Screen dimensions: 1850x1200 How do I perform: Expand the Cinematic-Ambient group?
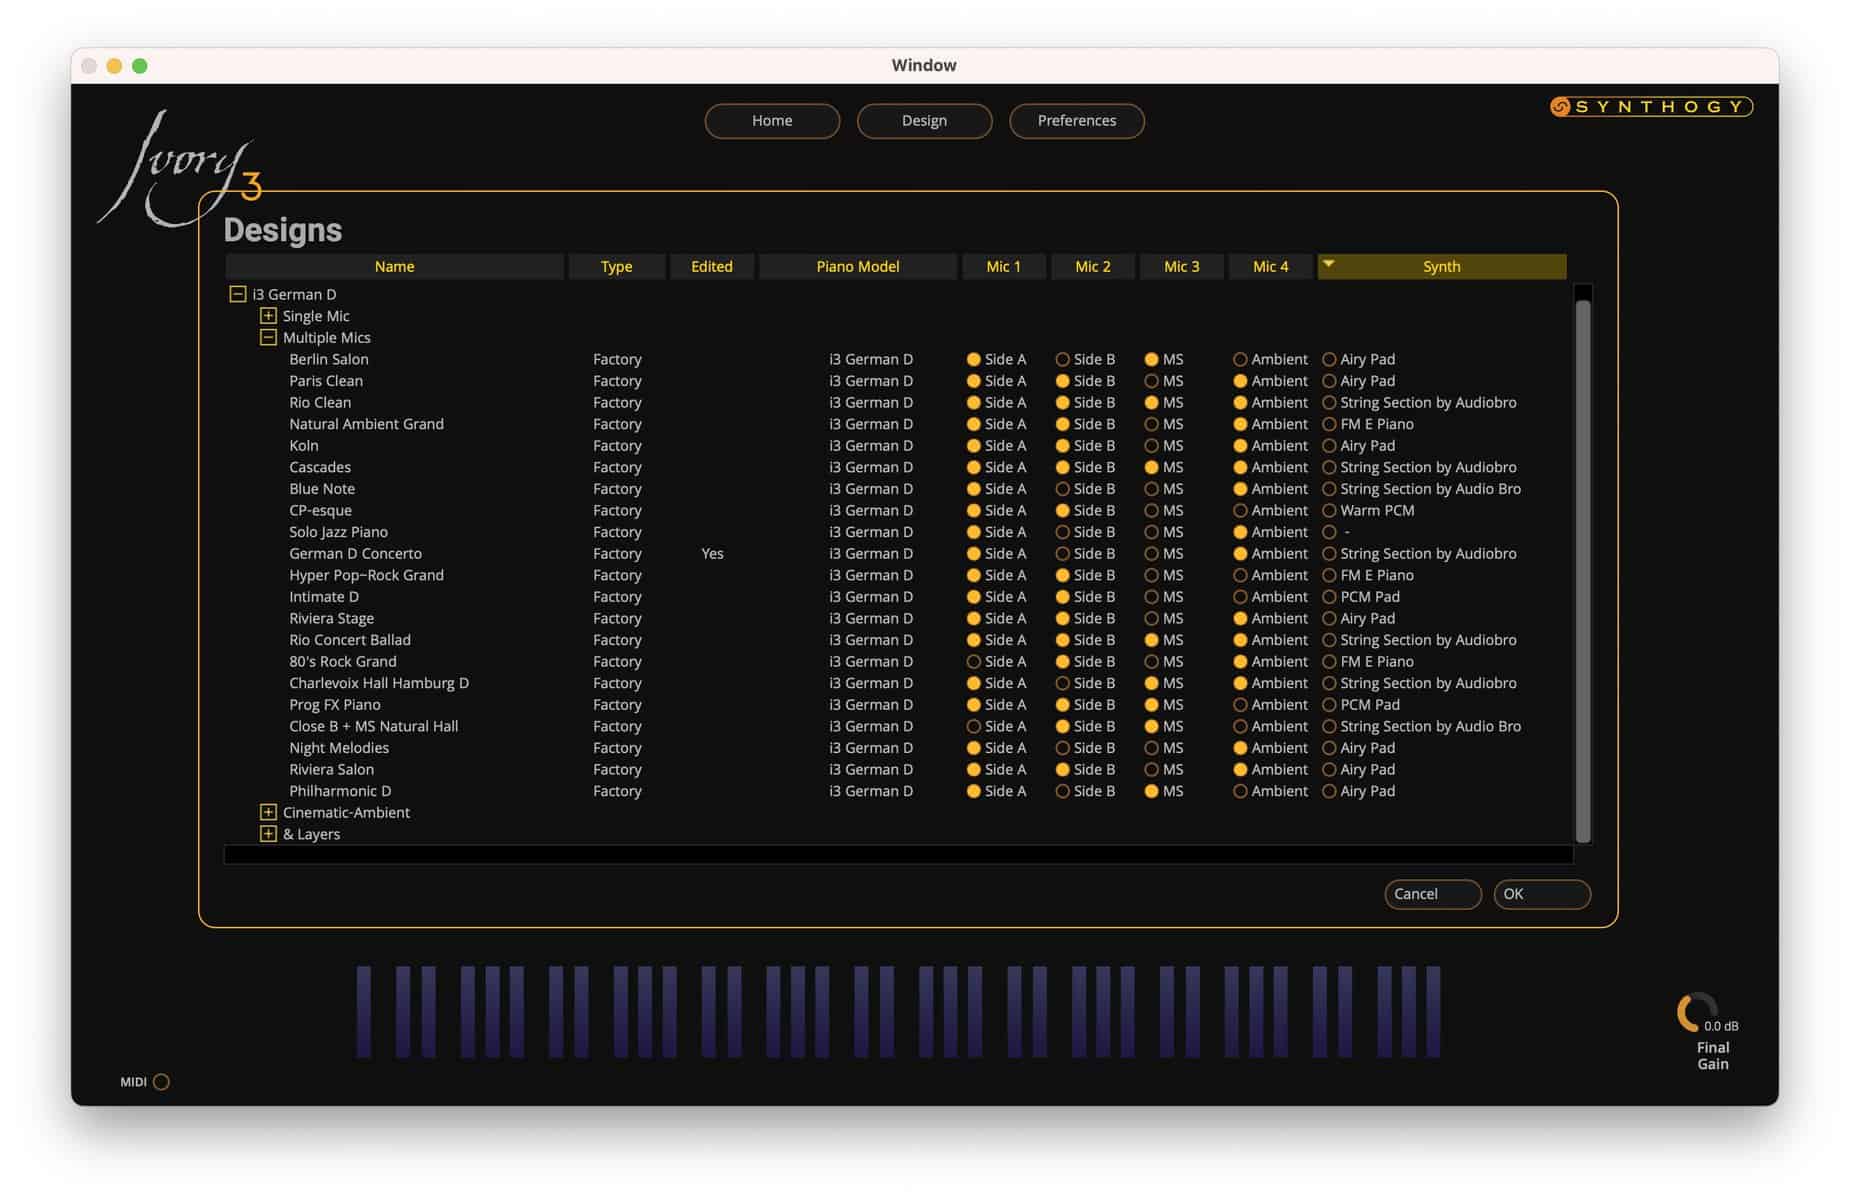(x=268, y=812)
